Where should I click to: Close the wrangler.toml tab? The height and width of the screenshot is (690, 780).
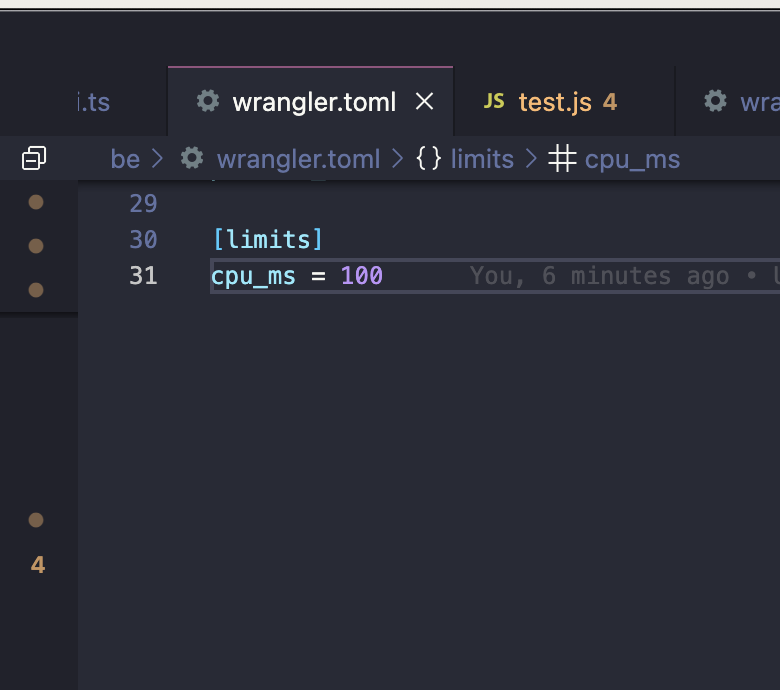(424, 101)
